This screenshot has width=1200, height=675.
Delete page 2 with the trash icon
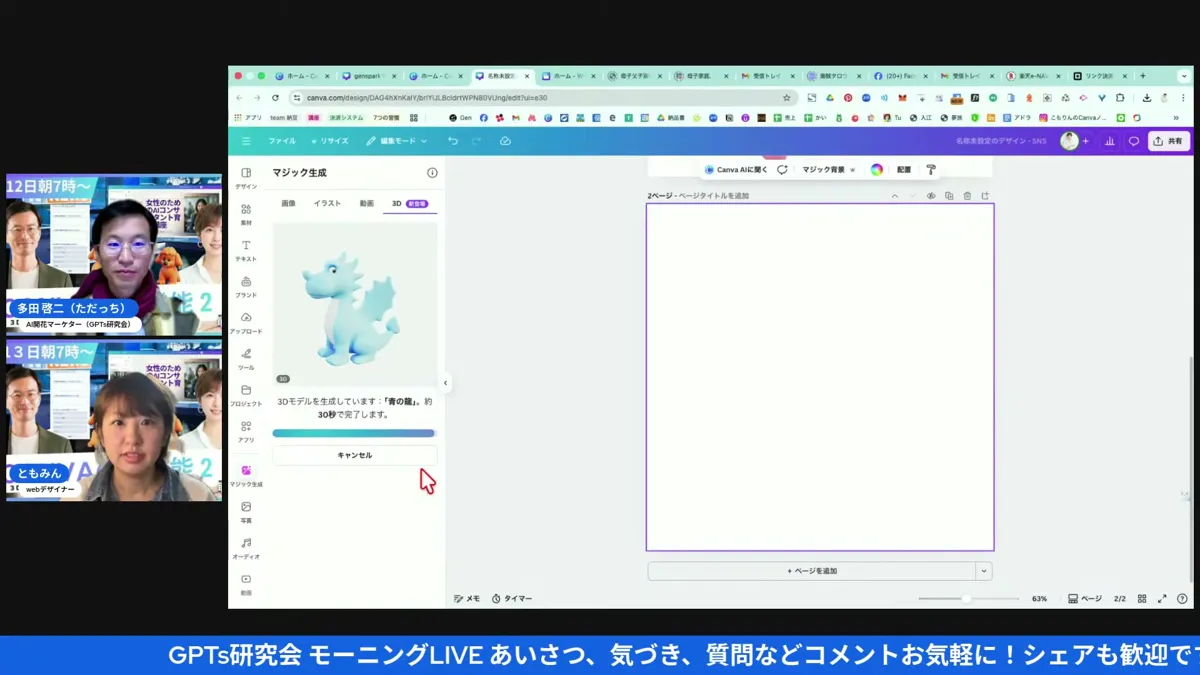(x=967, y=196)
